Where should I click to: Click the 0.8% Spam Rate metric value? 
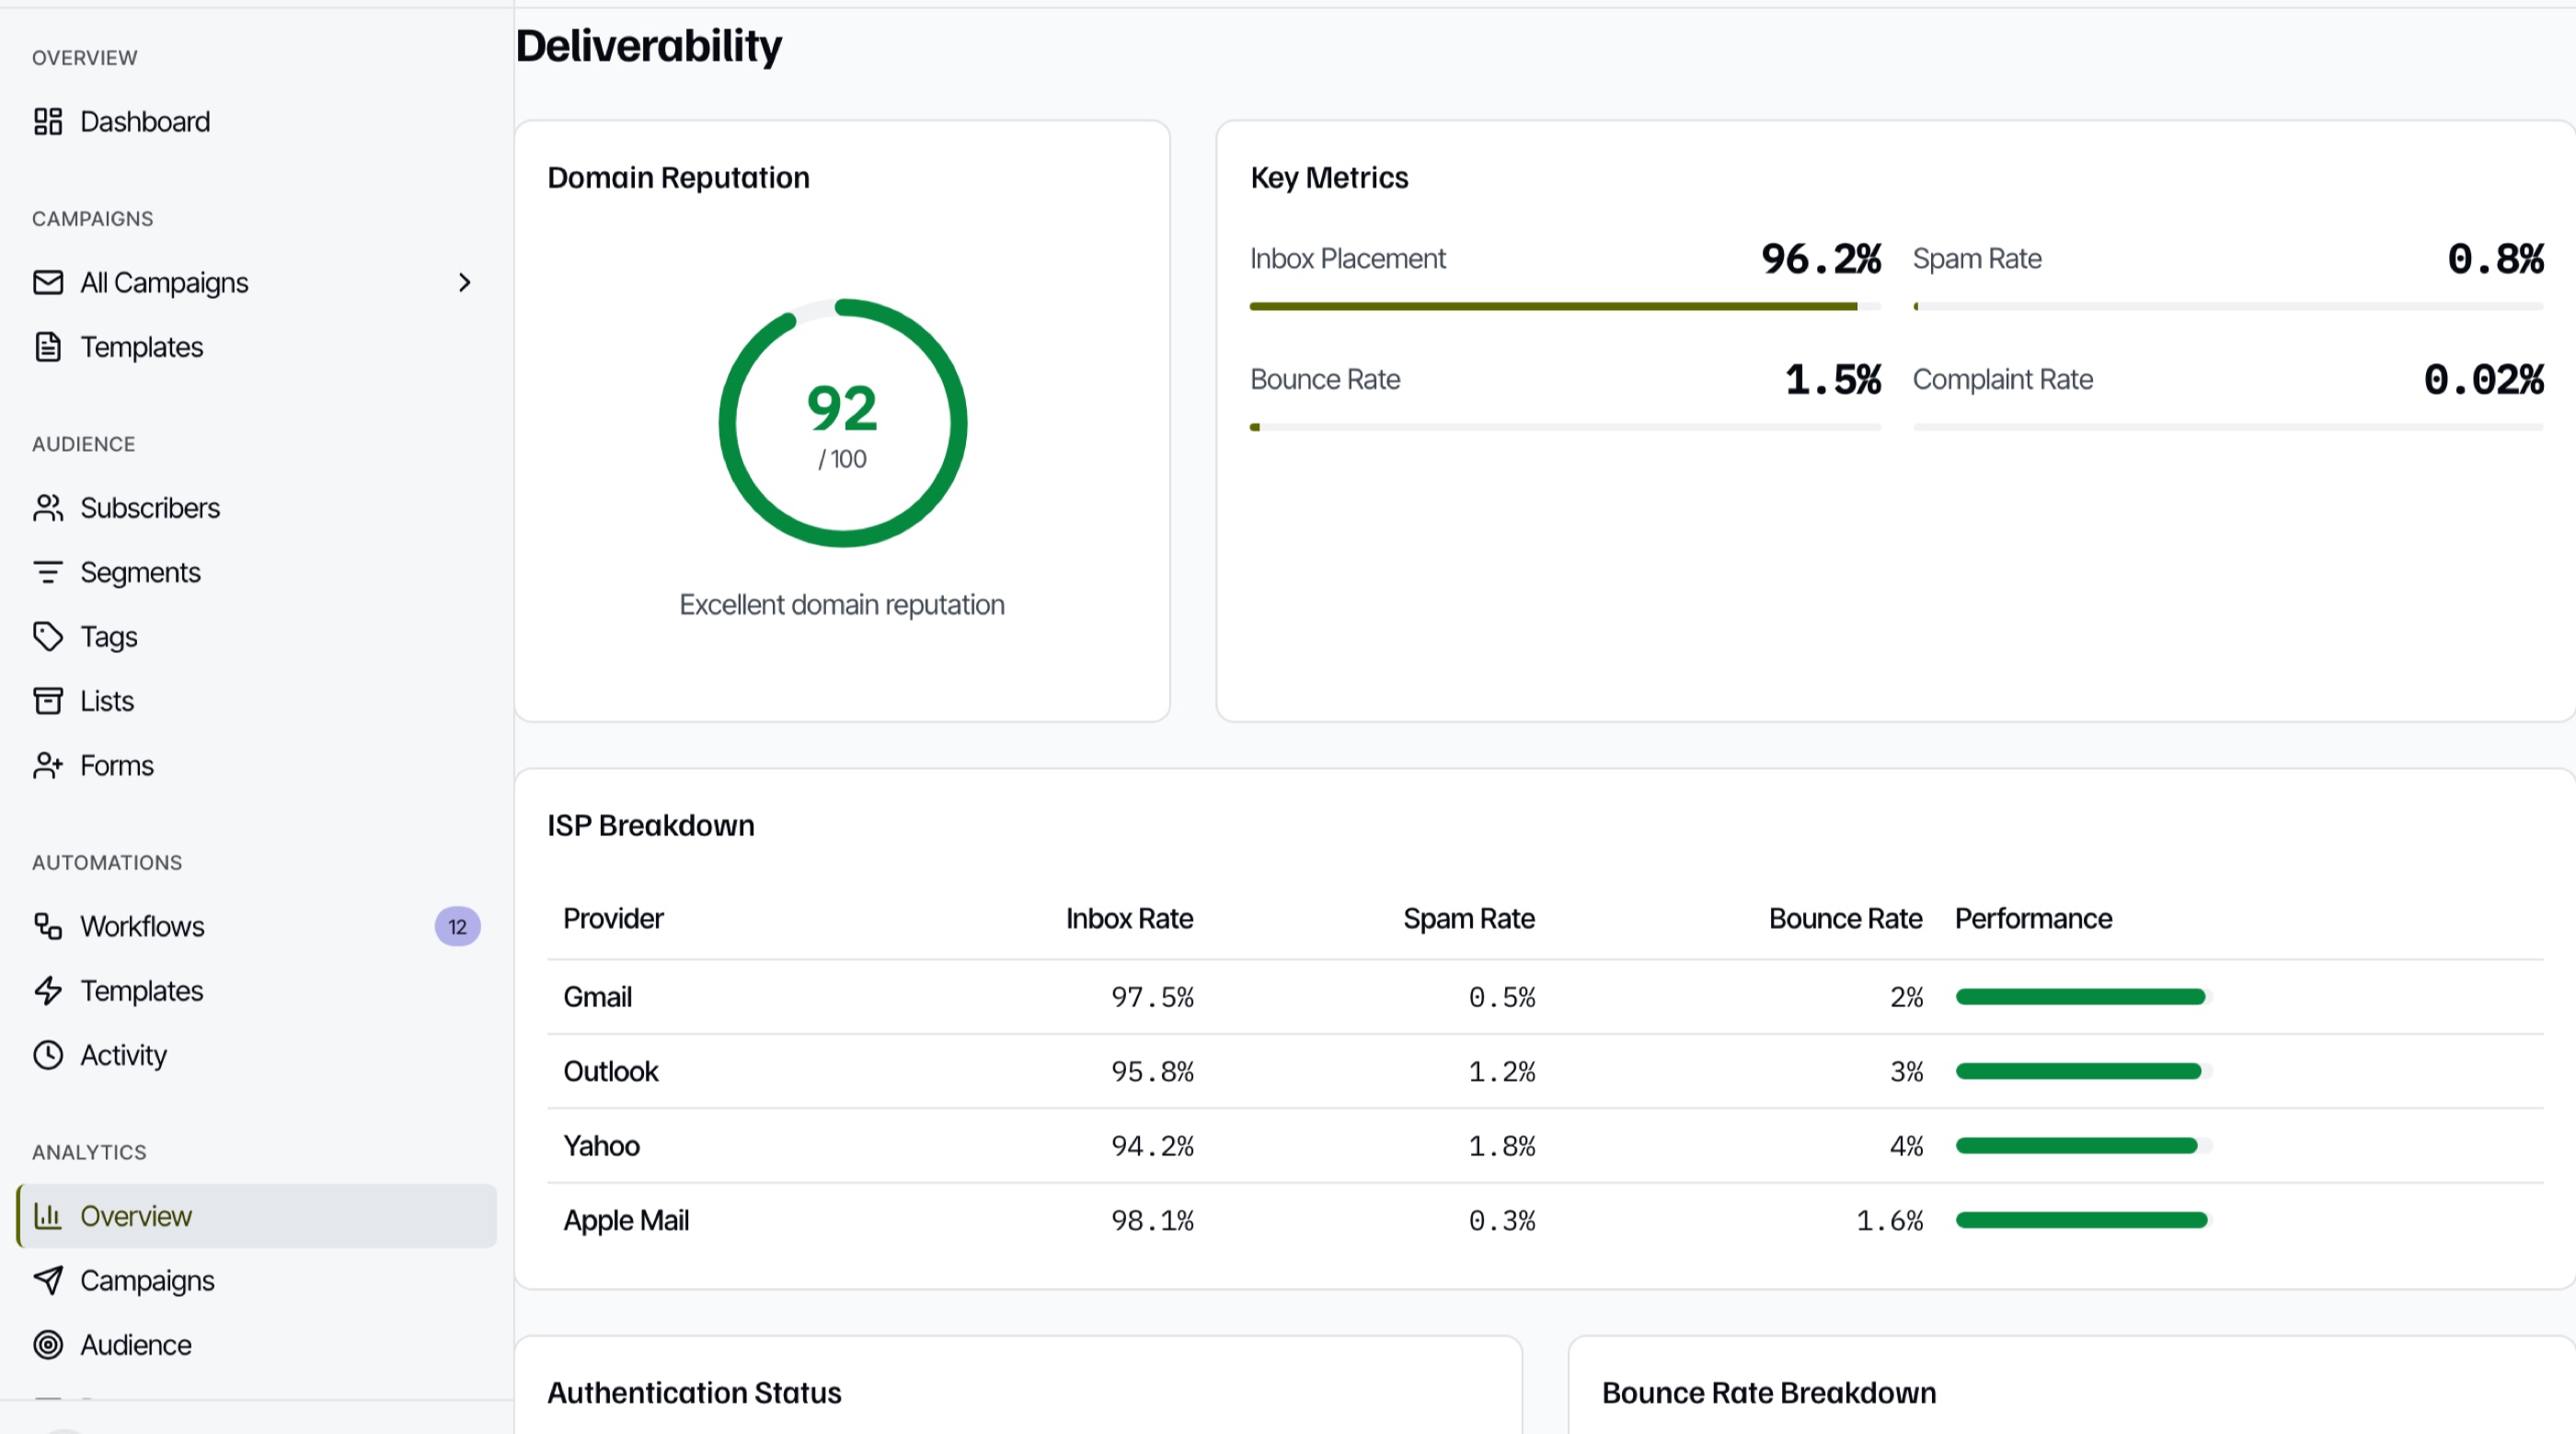[x=2495, y=259]
